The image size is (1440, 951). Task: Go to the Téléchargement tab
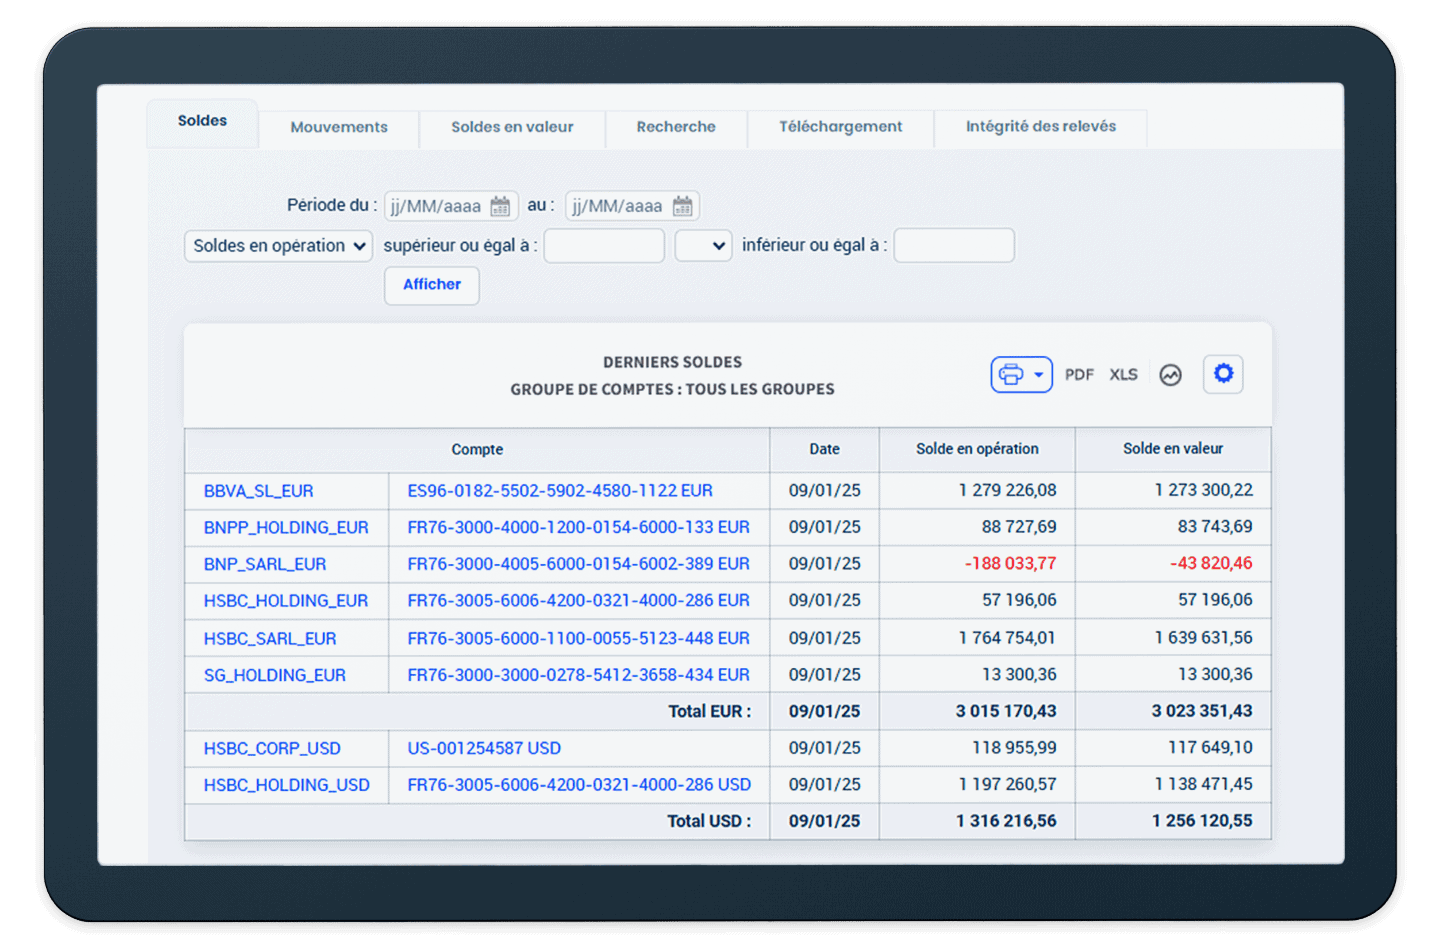click(840, 127)
